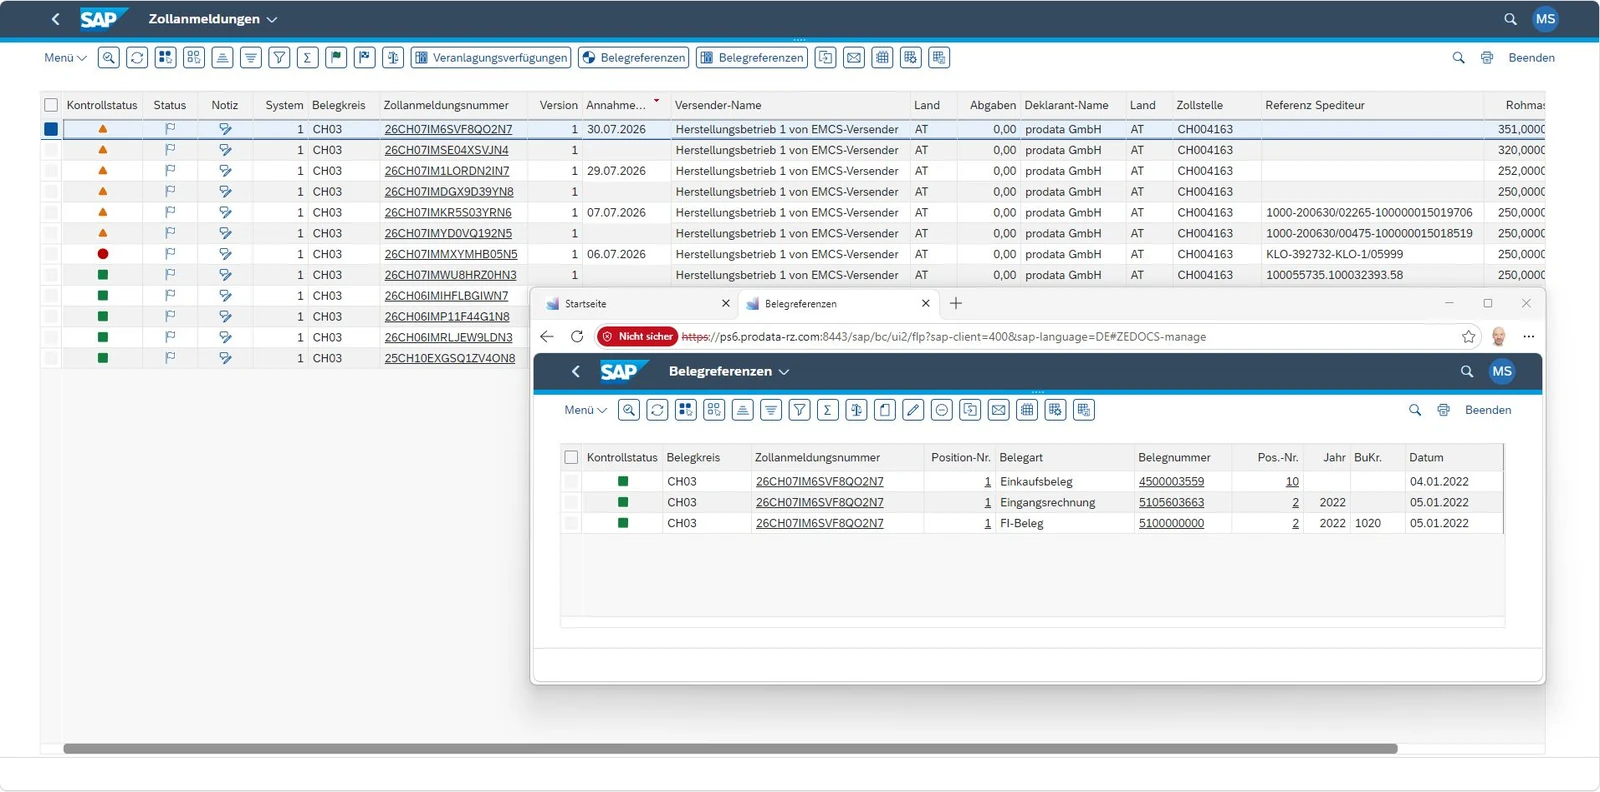Toggle the select-all checkbox in Belegreferenzen table header

[x=571, y=457]
